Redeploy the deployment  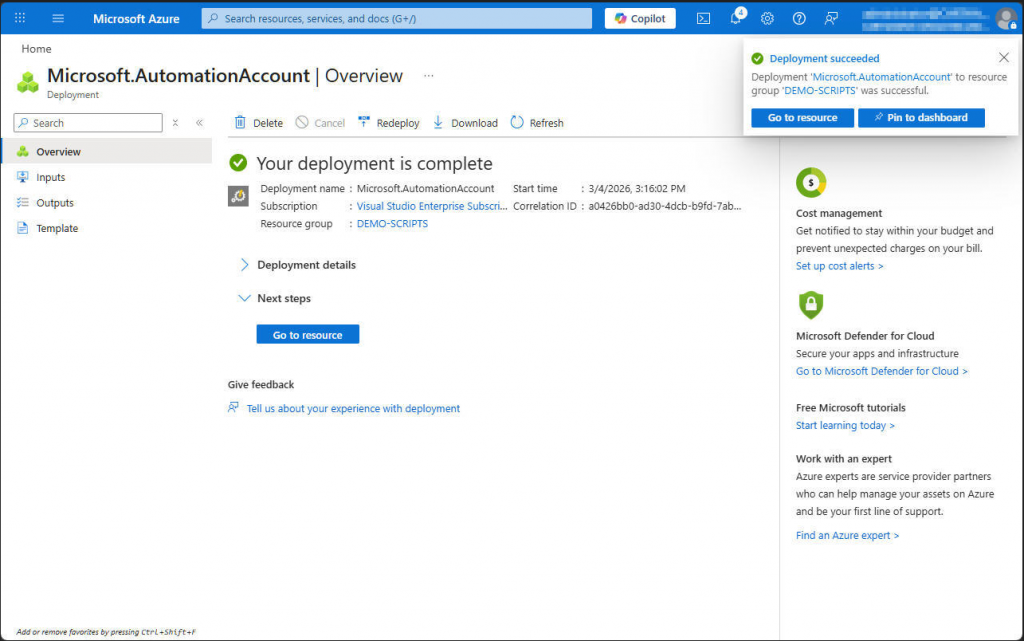388,122
